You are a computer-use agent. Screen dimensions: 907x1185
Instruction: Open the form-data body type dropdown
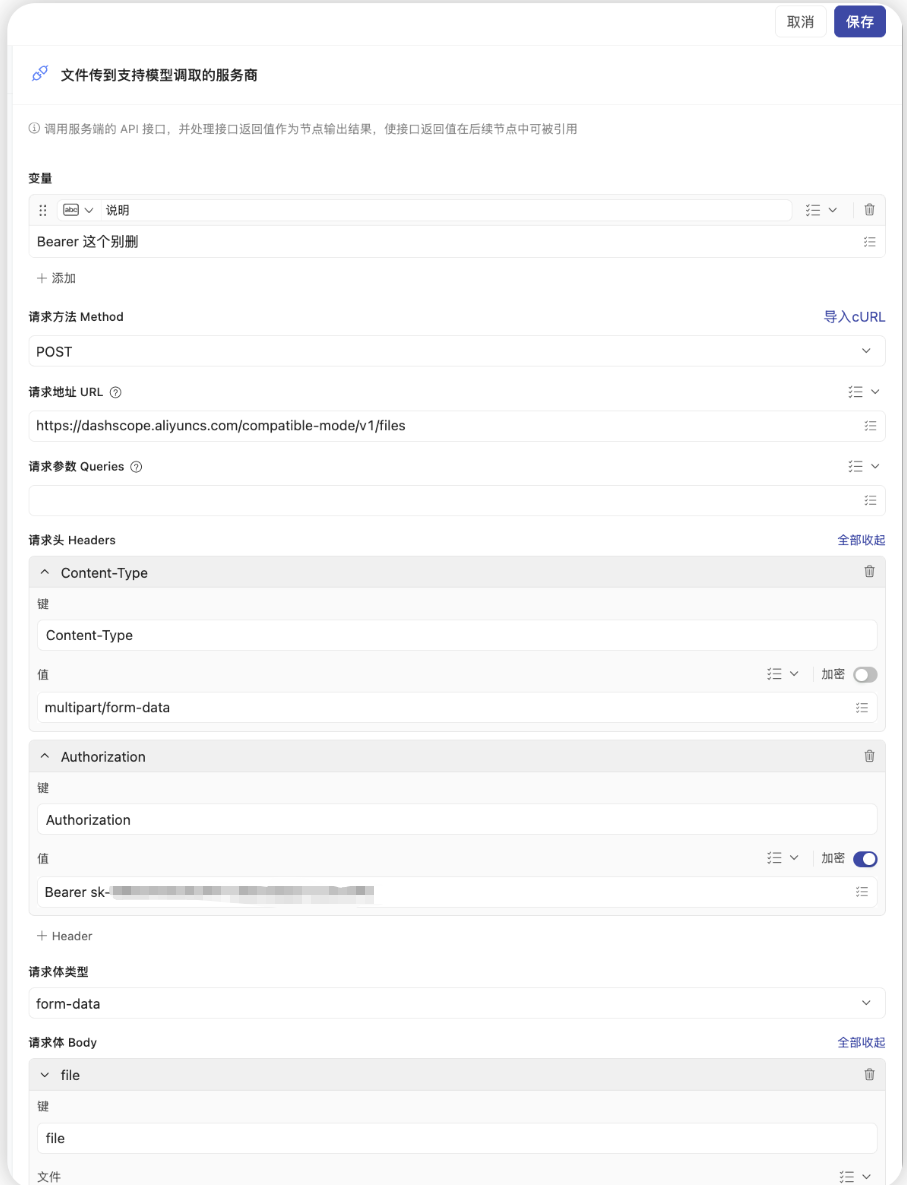click(456, 1004)
